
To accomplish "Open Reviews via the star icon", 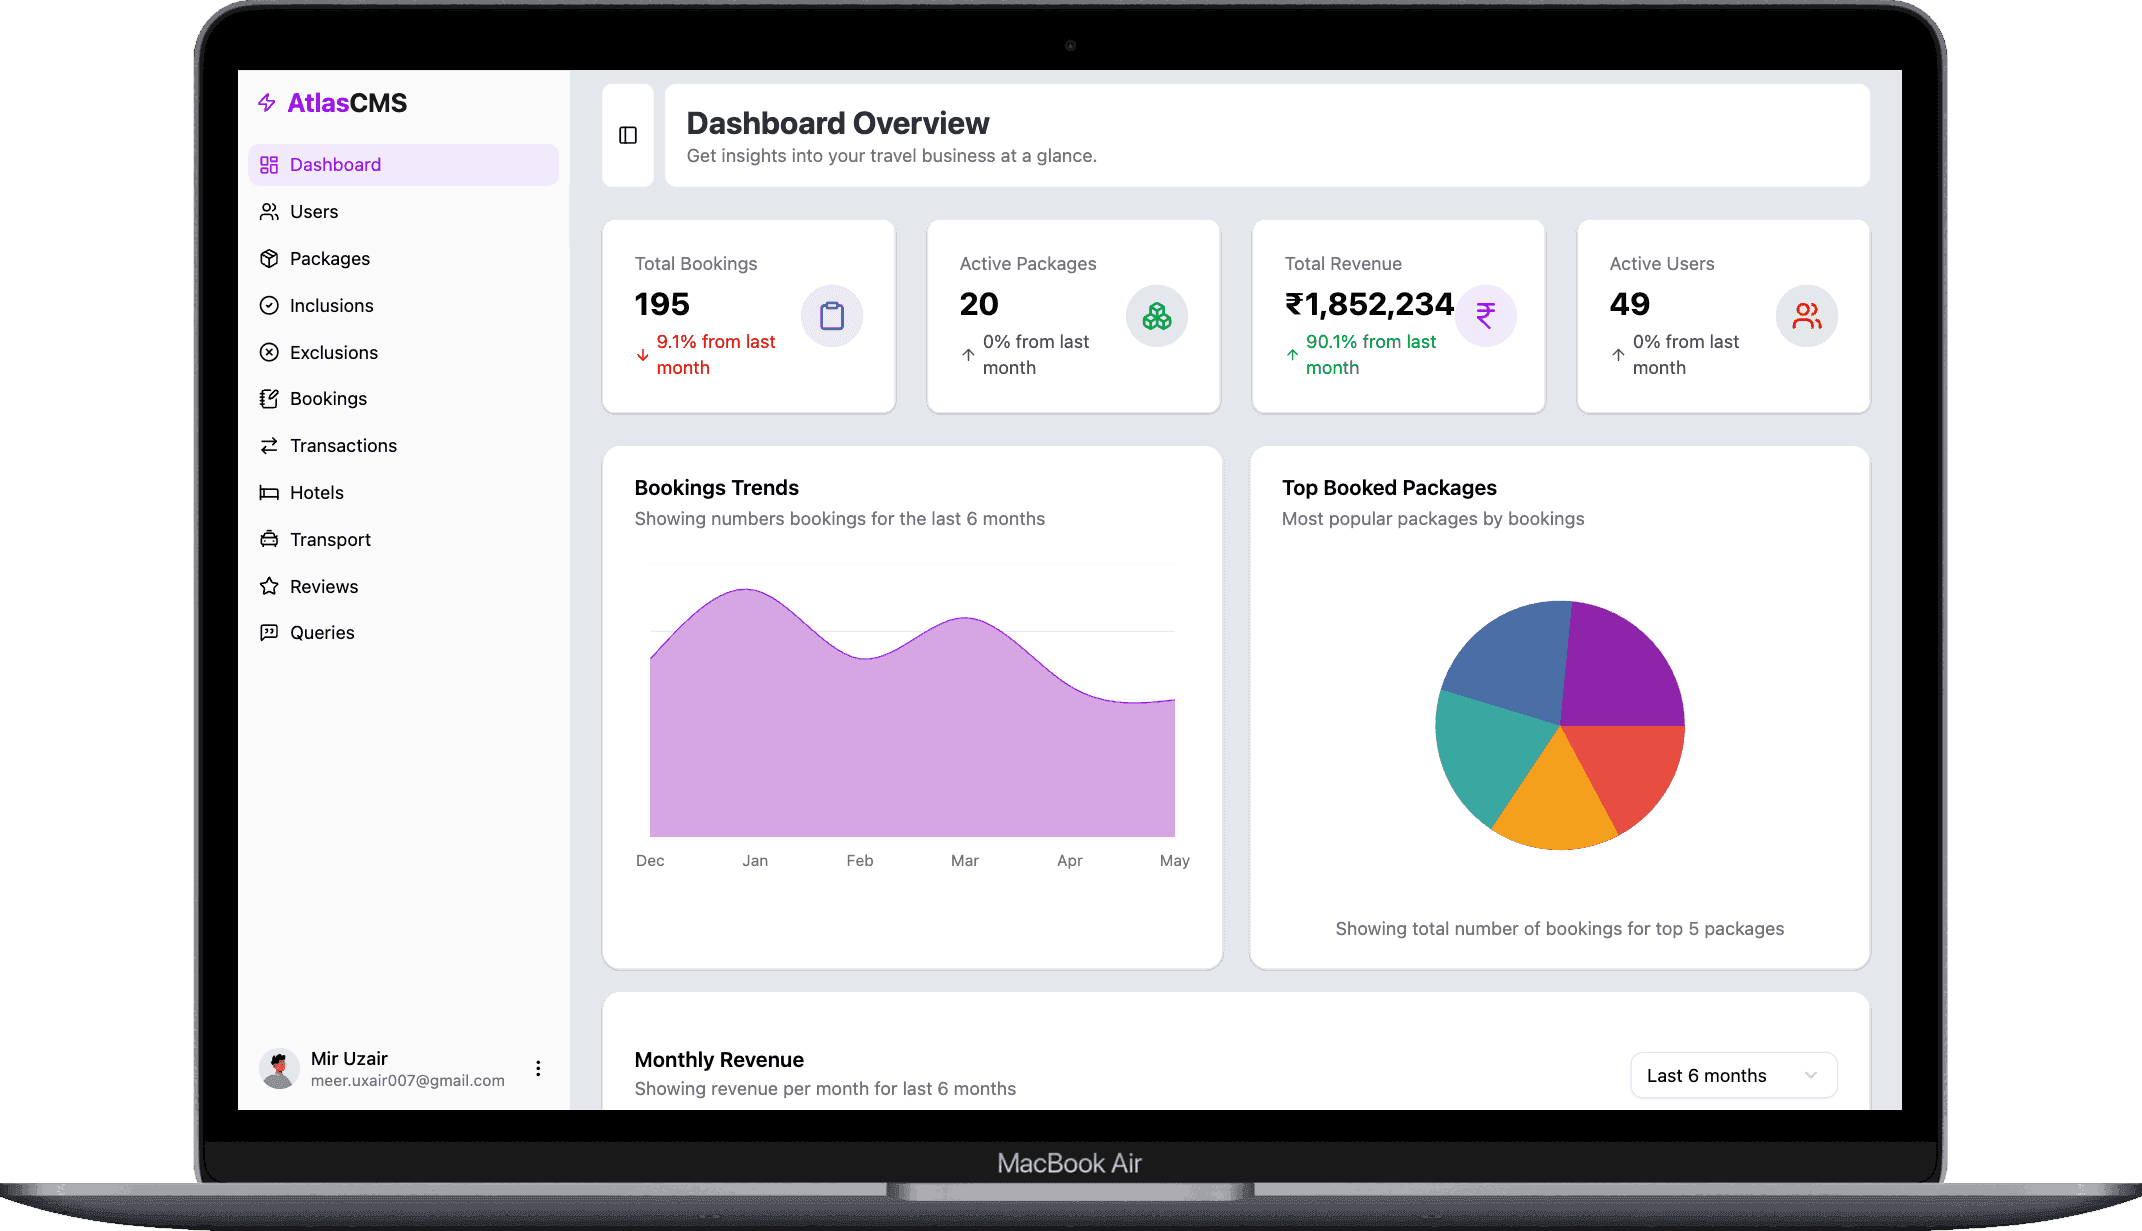I will pos(268,586).
